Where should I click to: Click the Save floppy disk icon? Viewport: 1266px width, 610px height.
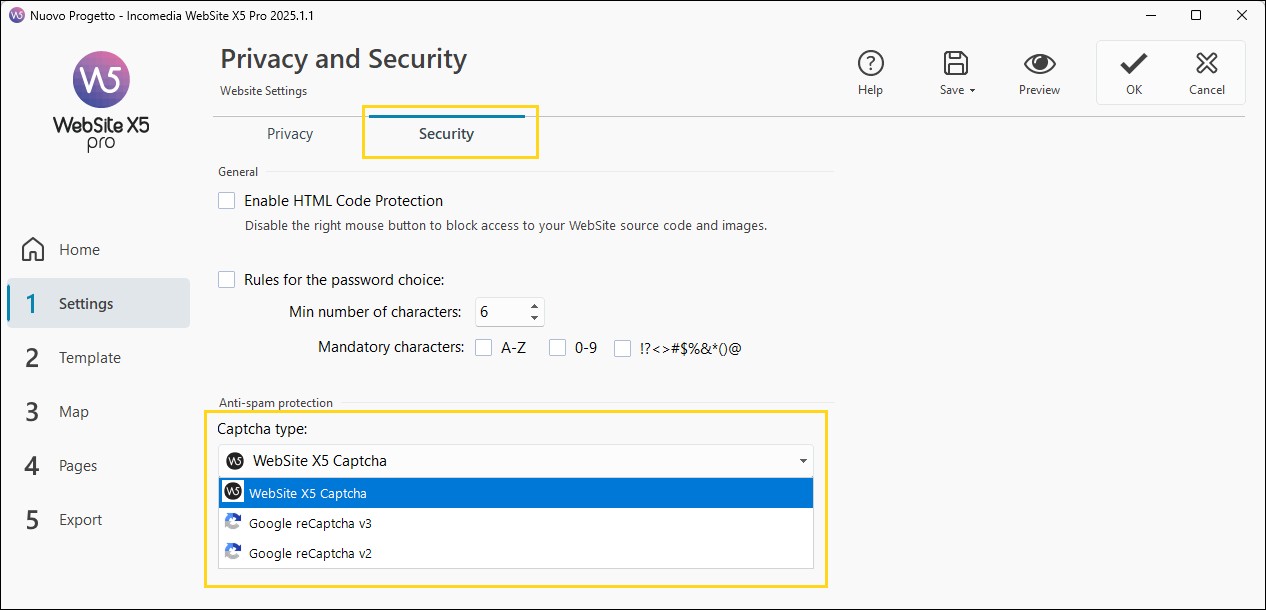coord(956,63)
